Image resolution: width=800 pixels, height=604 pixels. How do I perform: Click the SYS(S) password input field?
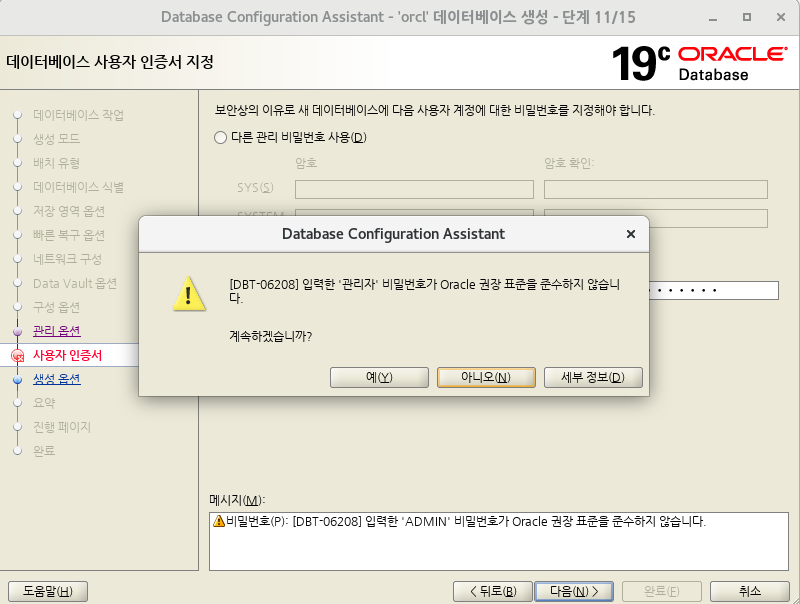[414, 189]
